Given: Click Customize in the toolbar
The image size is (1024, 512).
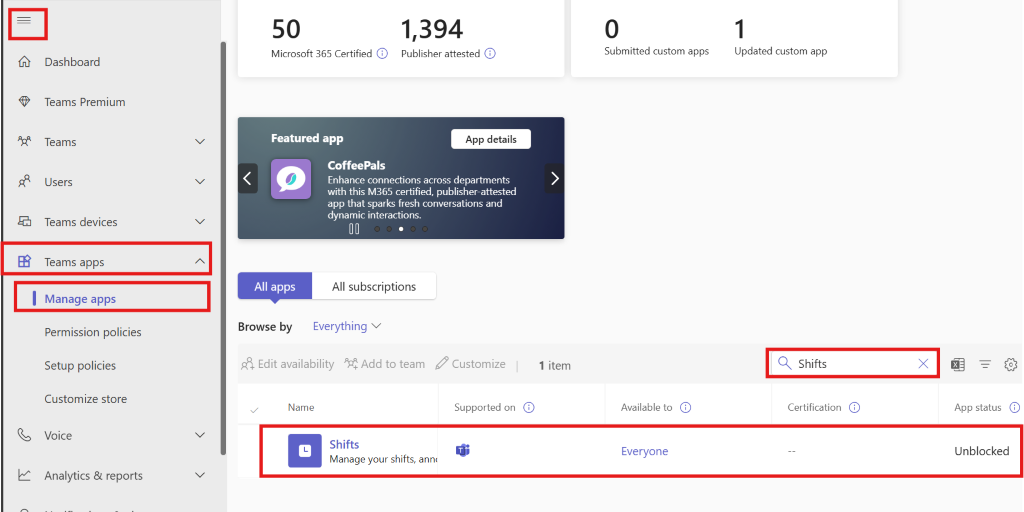Looking at the screenshot, I should [470, 364].
